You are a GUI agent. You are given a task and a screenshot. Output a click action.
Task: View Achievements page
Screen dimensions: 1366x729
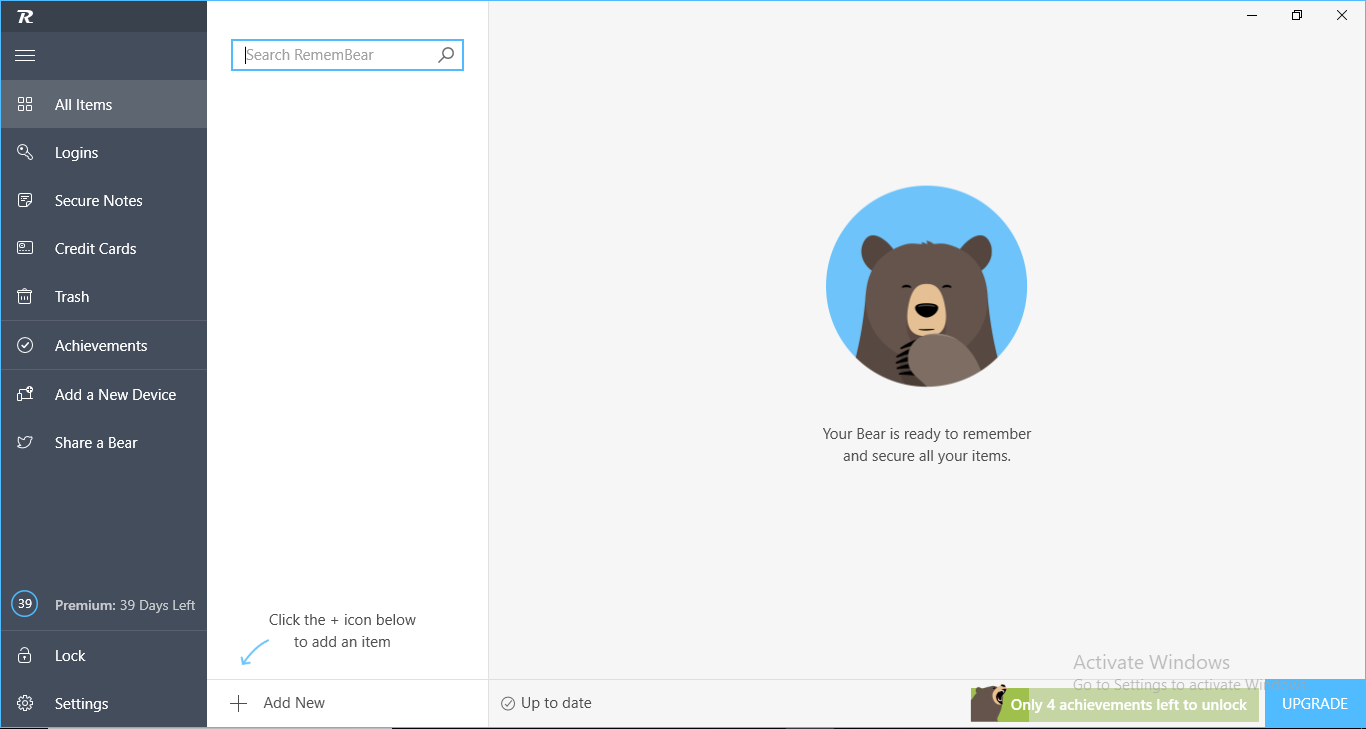click(x=104, y=345)
